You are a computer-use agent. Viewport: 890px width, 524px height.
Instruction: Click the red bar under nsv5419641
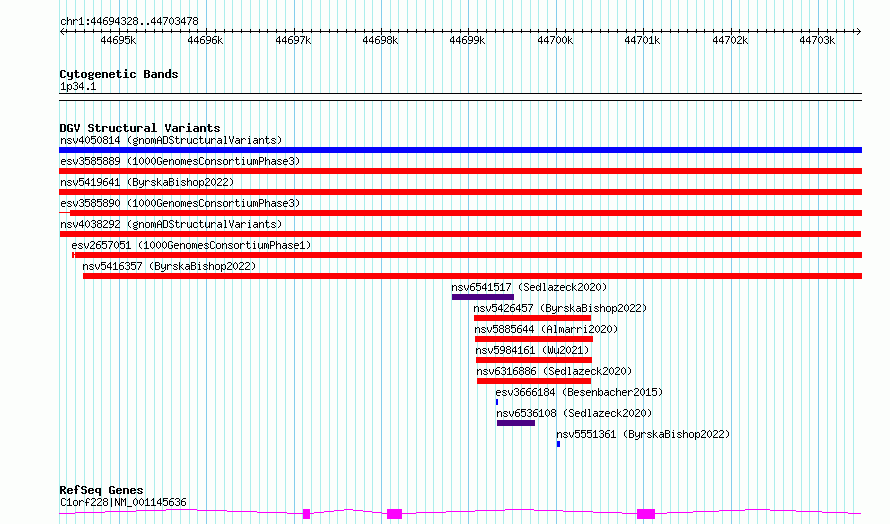460,192
